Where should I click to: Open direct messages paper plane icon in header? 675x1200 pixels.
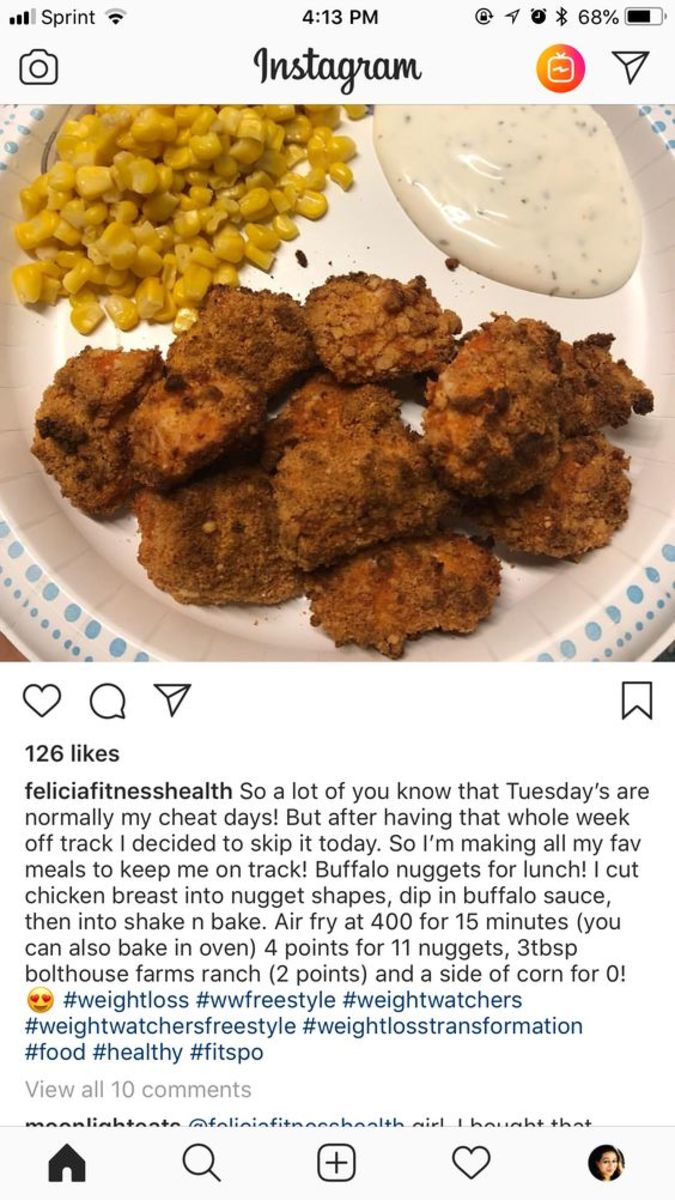630,67
